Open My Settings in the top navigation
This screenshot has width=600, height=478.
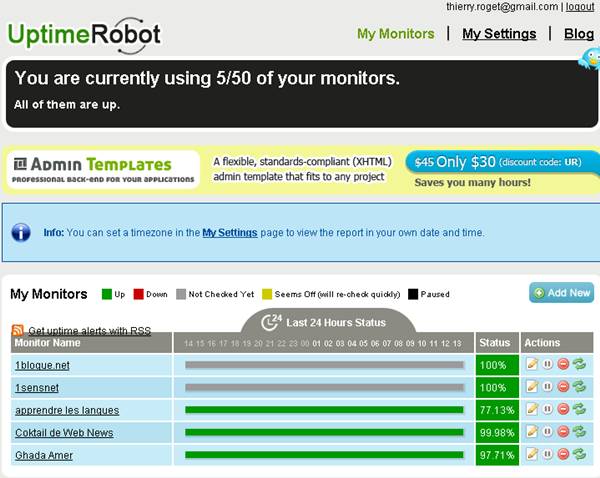499,34
